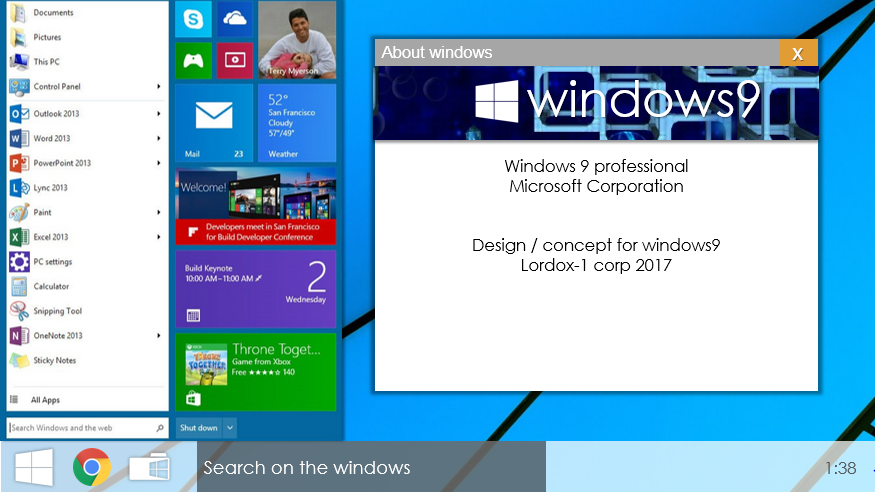Open the Welcome news tile
The height and width of the screenshot is (492, 875).
(256, 206)
